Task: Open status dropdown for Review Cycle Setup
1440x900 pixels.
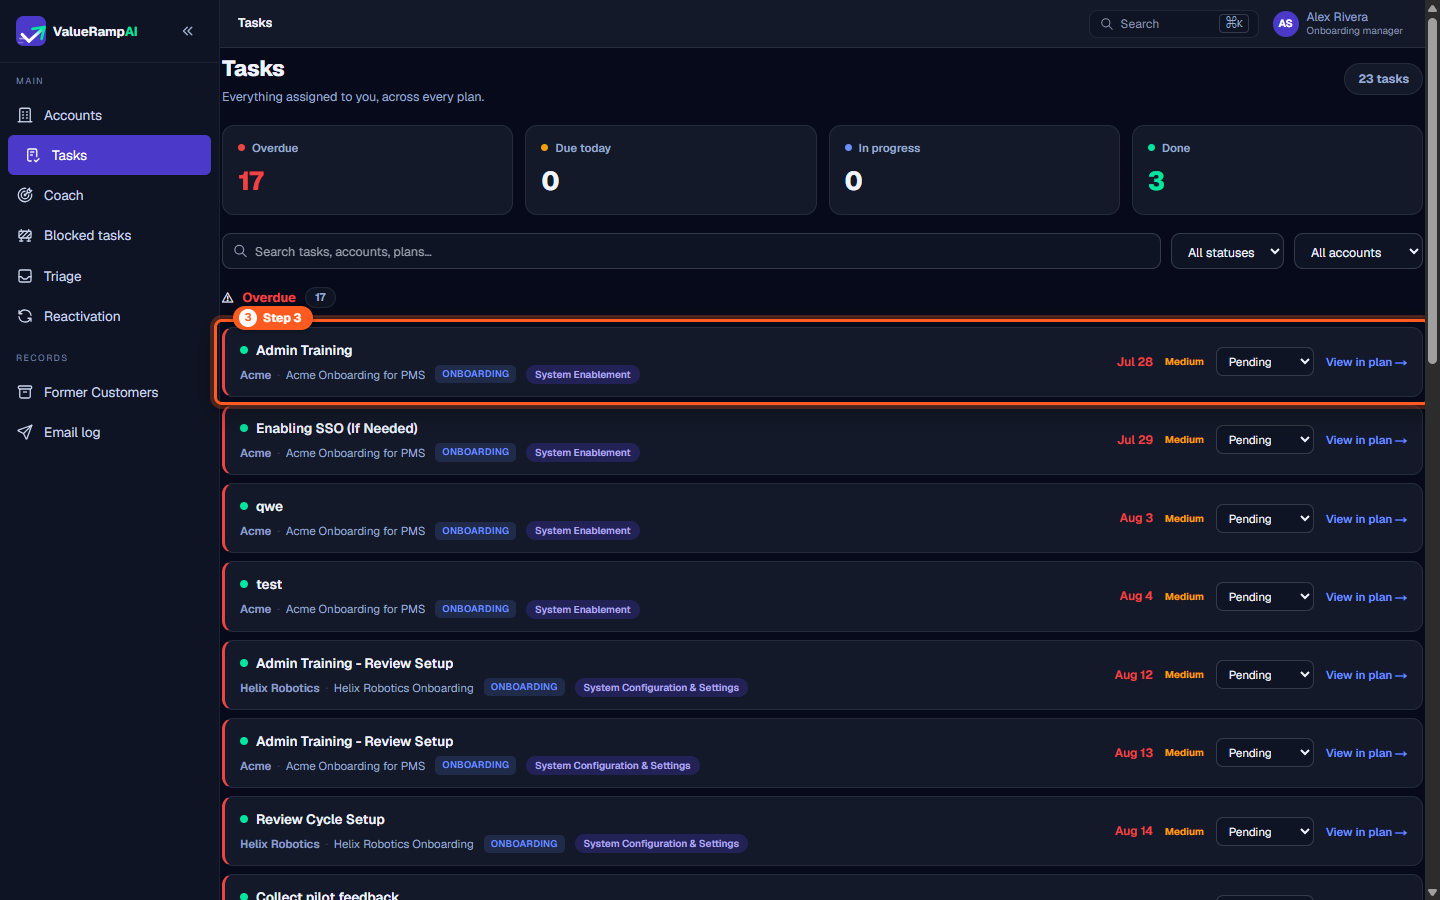Action: (x=1264, y=832)
